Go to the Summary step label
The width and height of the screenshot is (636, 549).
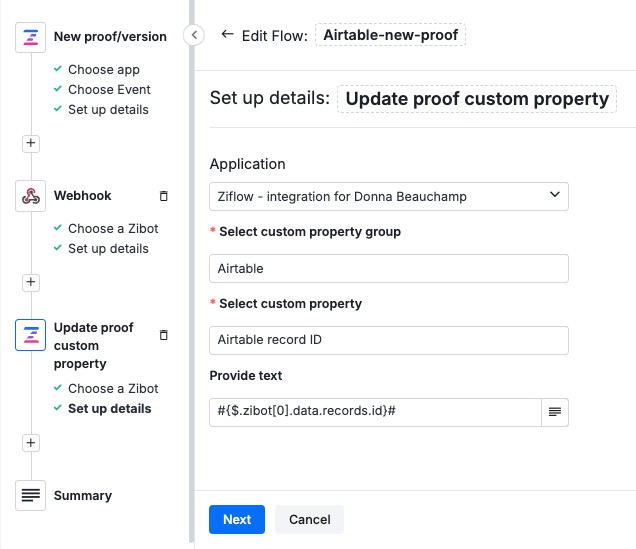[83, 495]
